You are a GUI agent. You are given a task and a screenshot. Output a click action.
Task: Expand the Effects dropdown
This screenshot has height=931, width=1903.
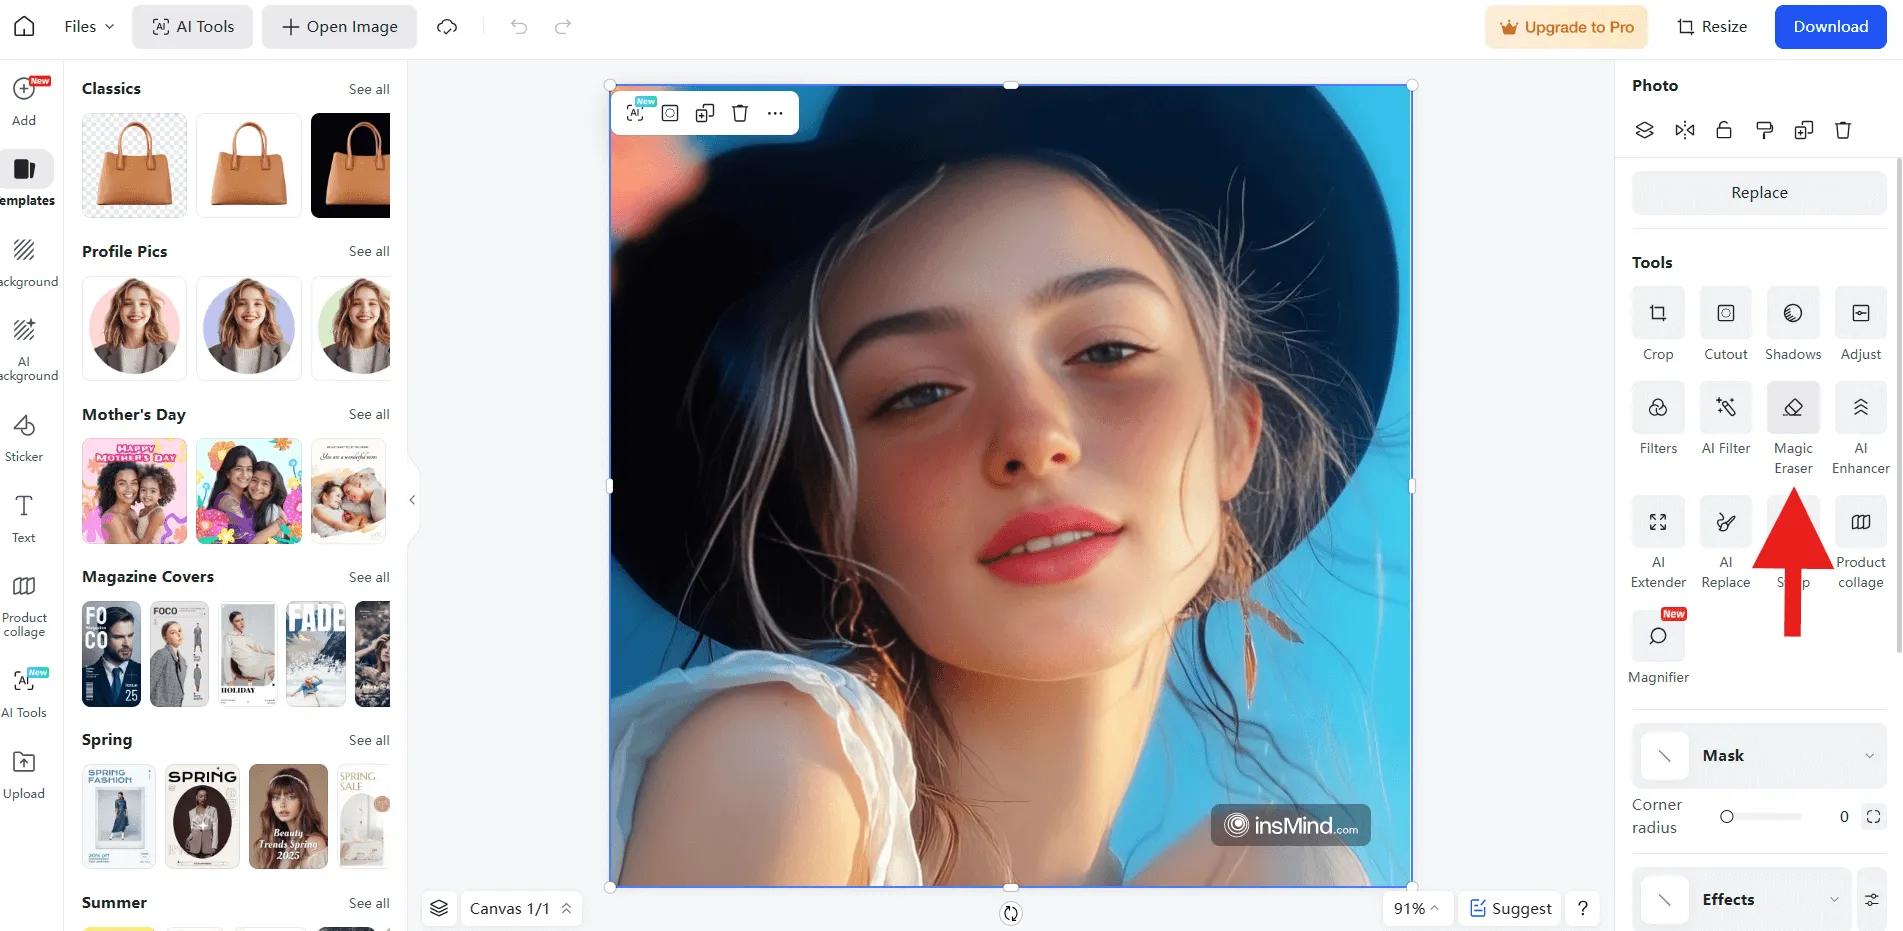point(1742,900)
